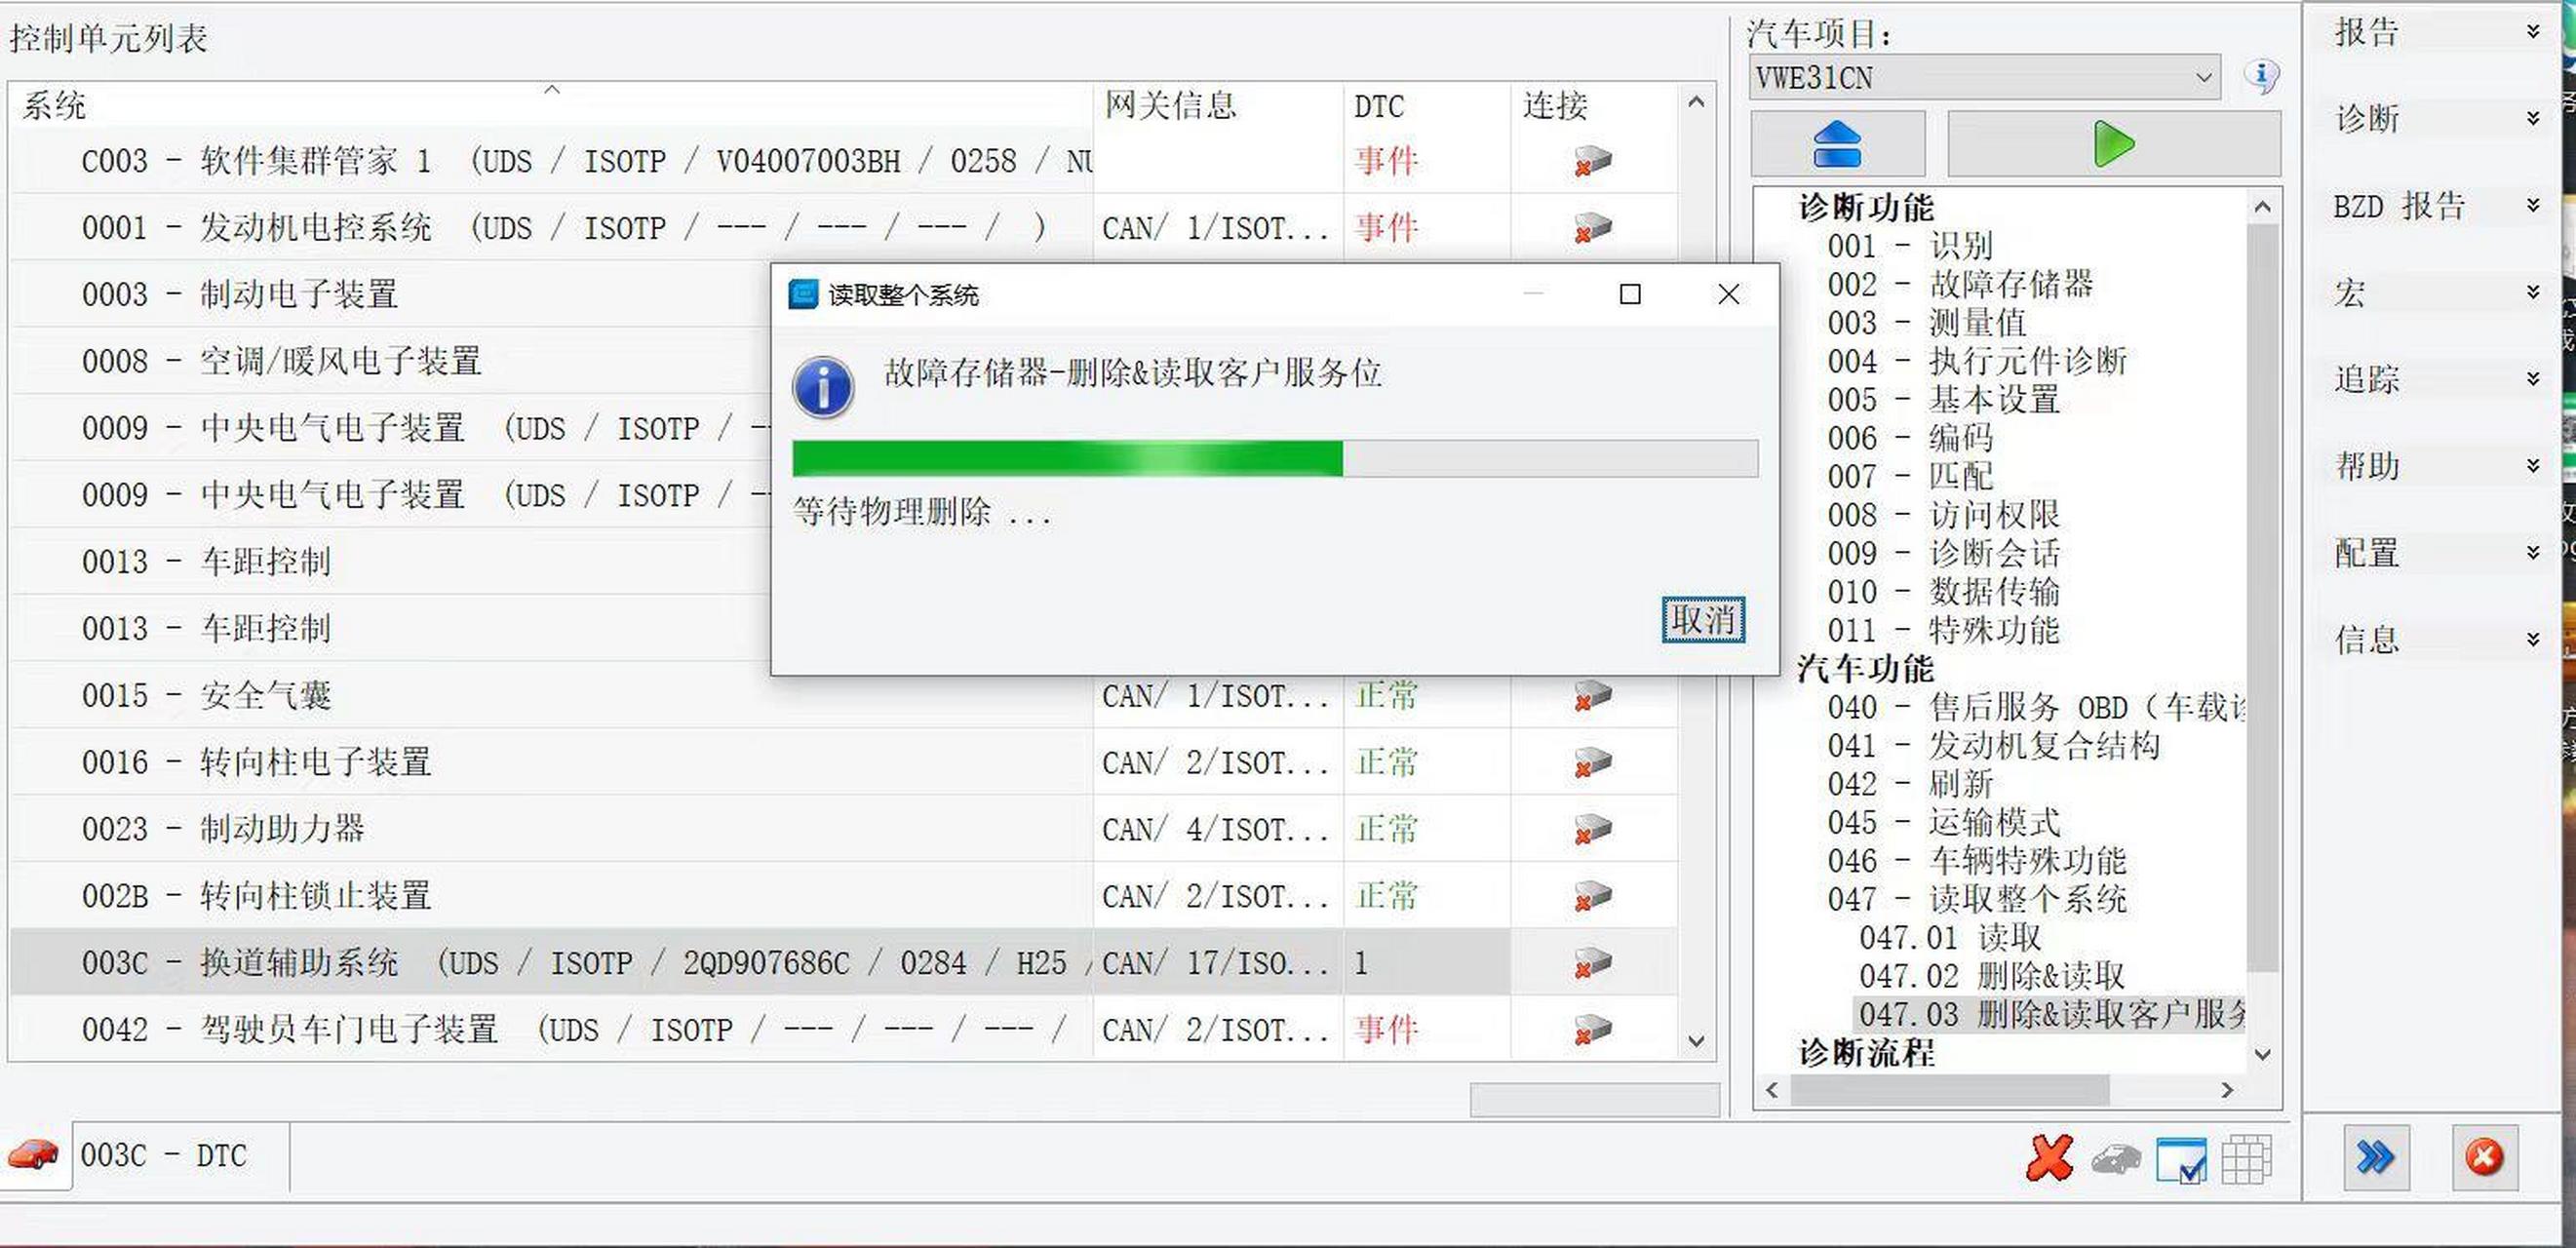Select 011 - 特殊功能 function

coord(1943,631)
